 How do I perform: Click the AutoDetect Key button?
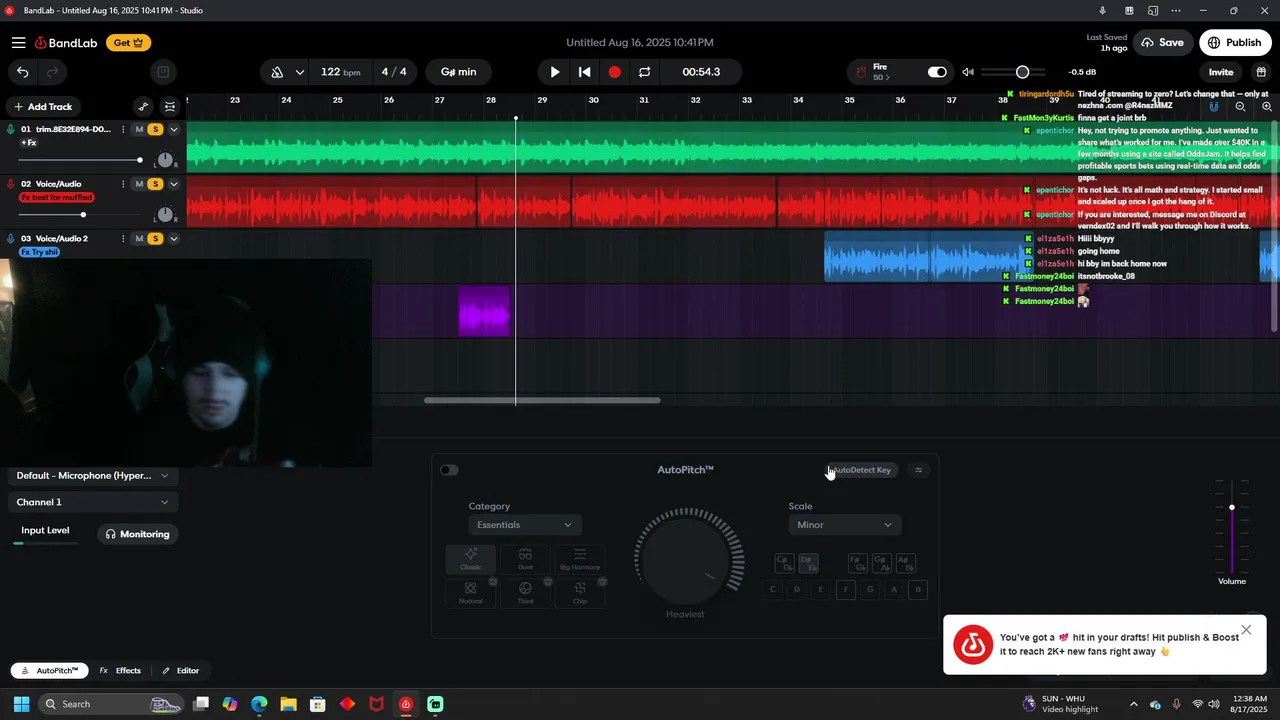pos(862,470)
